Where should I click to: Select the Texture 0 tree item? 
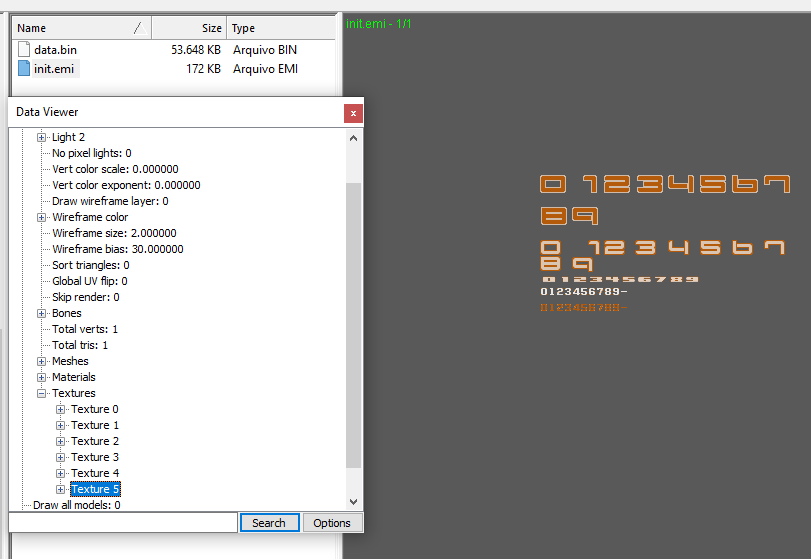[95, 409]
